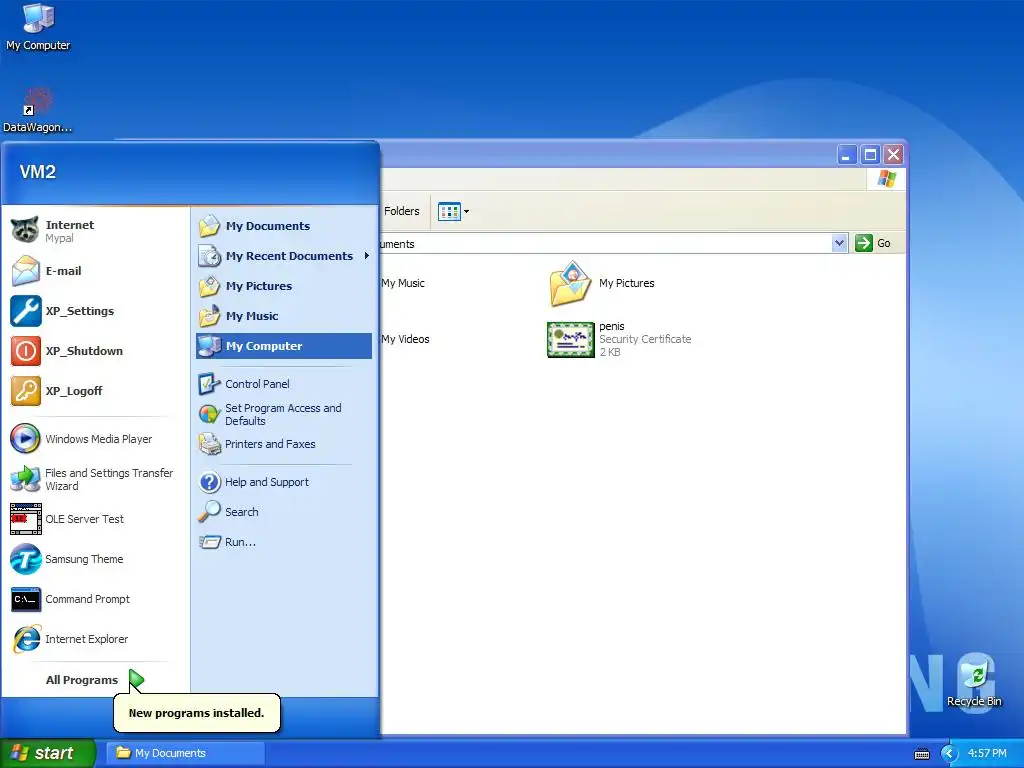Click the Windows flag logo in explorer
Image resolution: width=1024 pixels, height=768 pixels.
pos(887,178)
